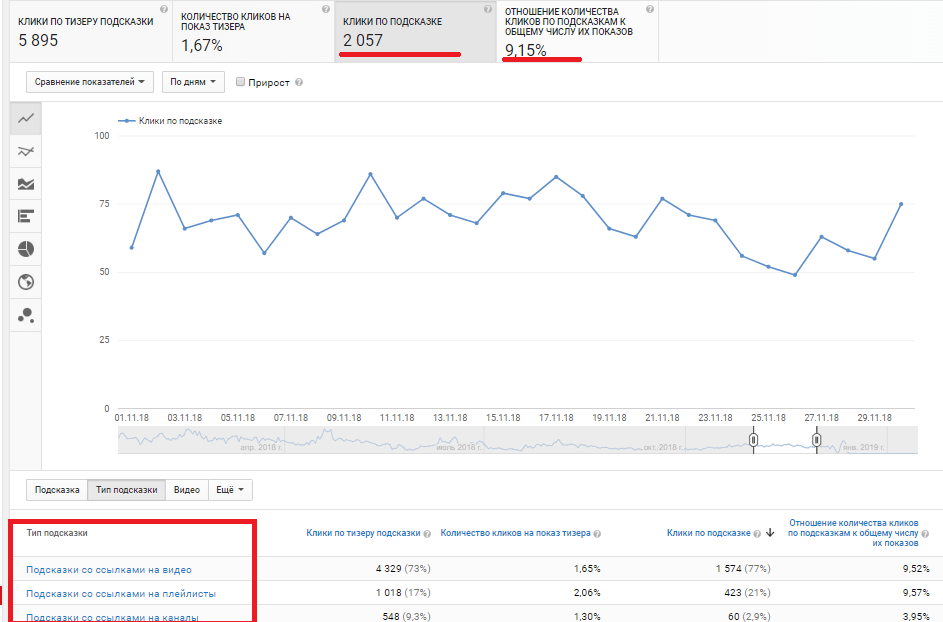
Task: Select the bubble chart icon
Action: tap(26, 315)
